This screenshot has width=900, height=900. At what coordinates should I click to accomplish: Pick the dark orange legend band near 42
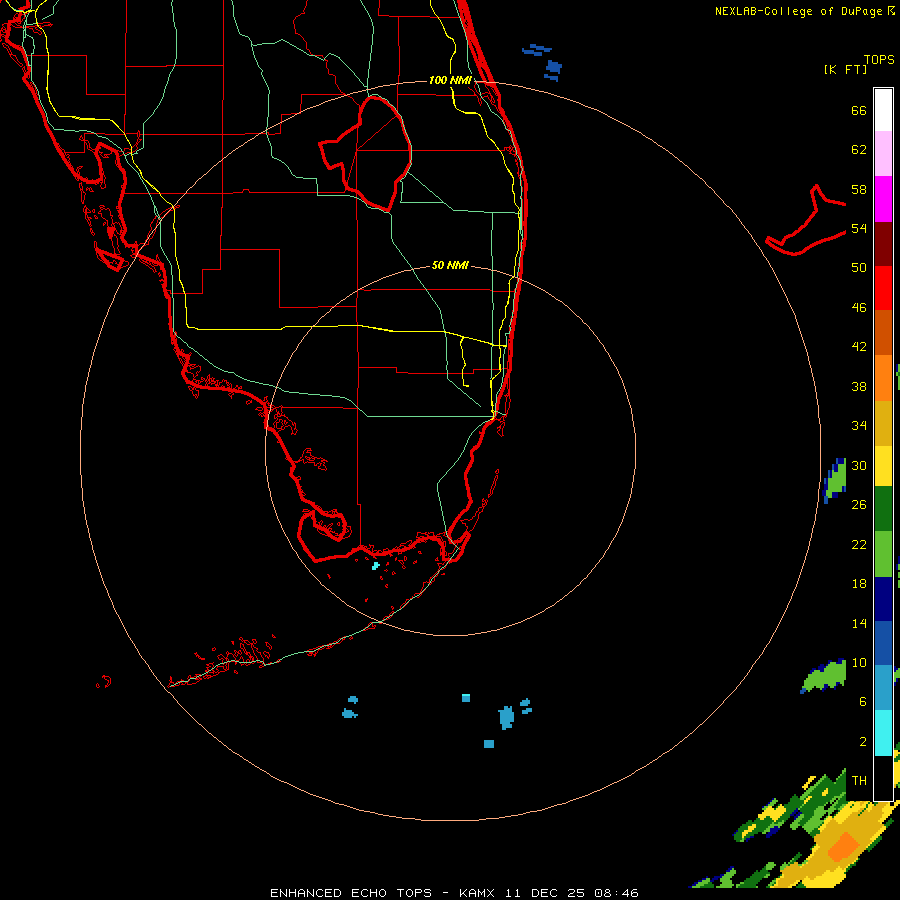(883, 332)
